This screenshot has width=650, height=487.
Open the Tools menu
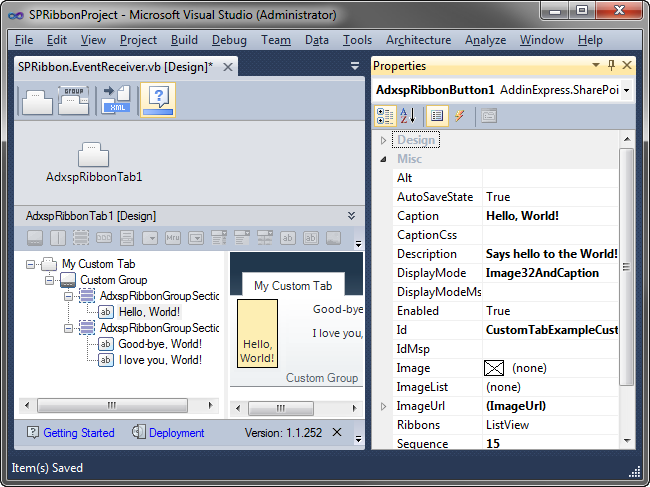tap(357, 40)
